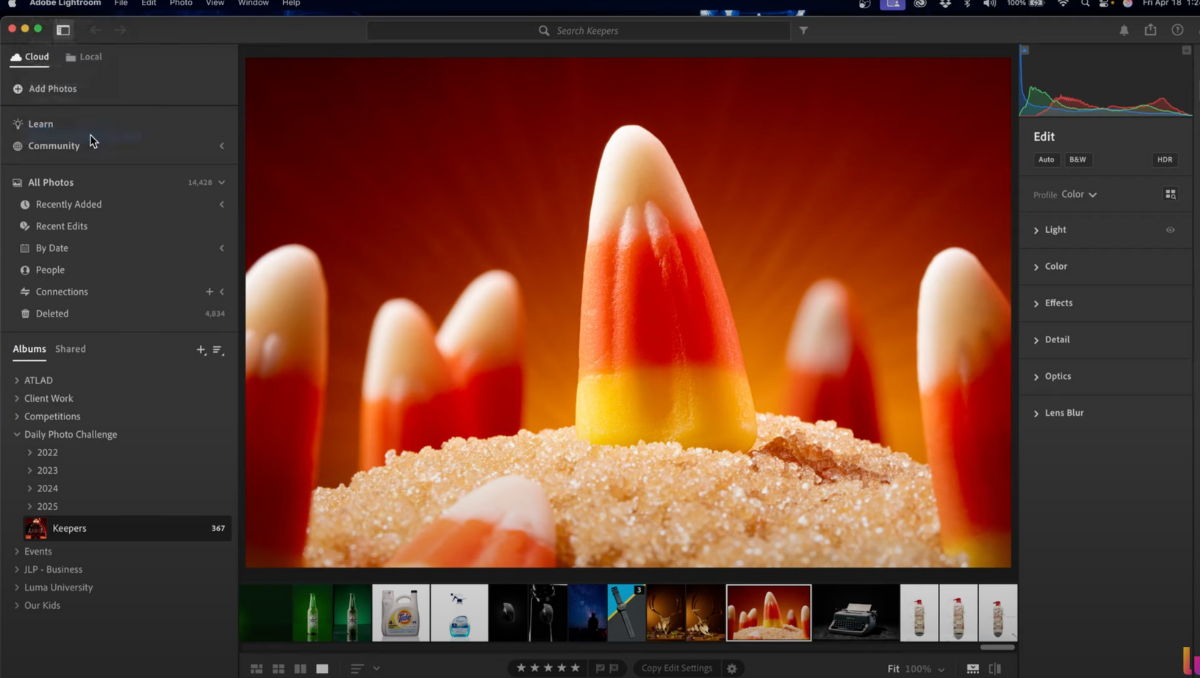Image resolution: width=1200 pixels, height=678 pixels.
Task: Toggle B&W treatment
Action: click(x=1077, y=160)
